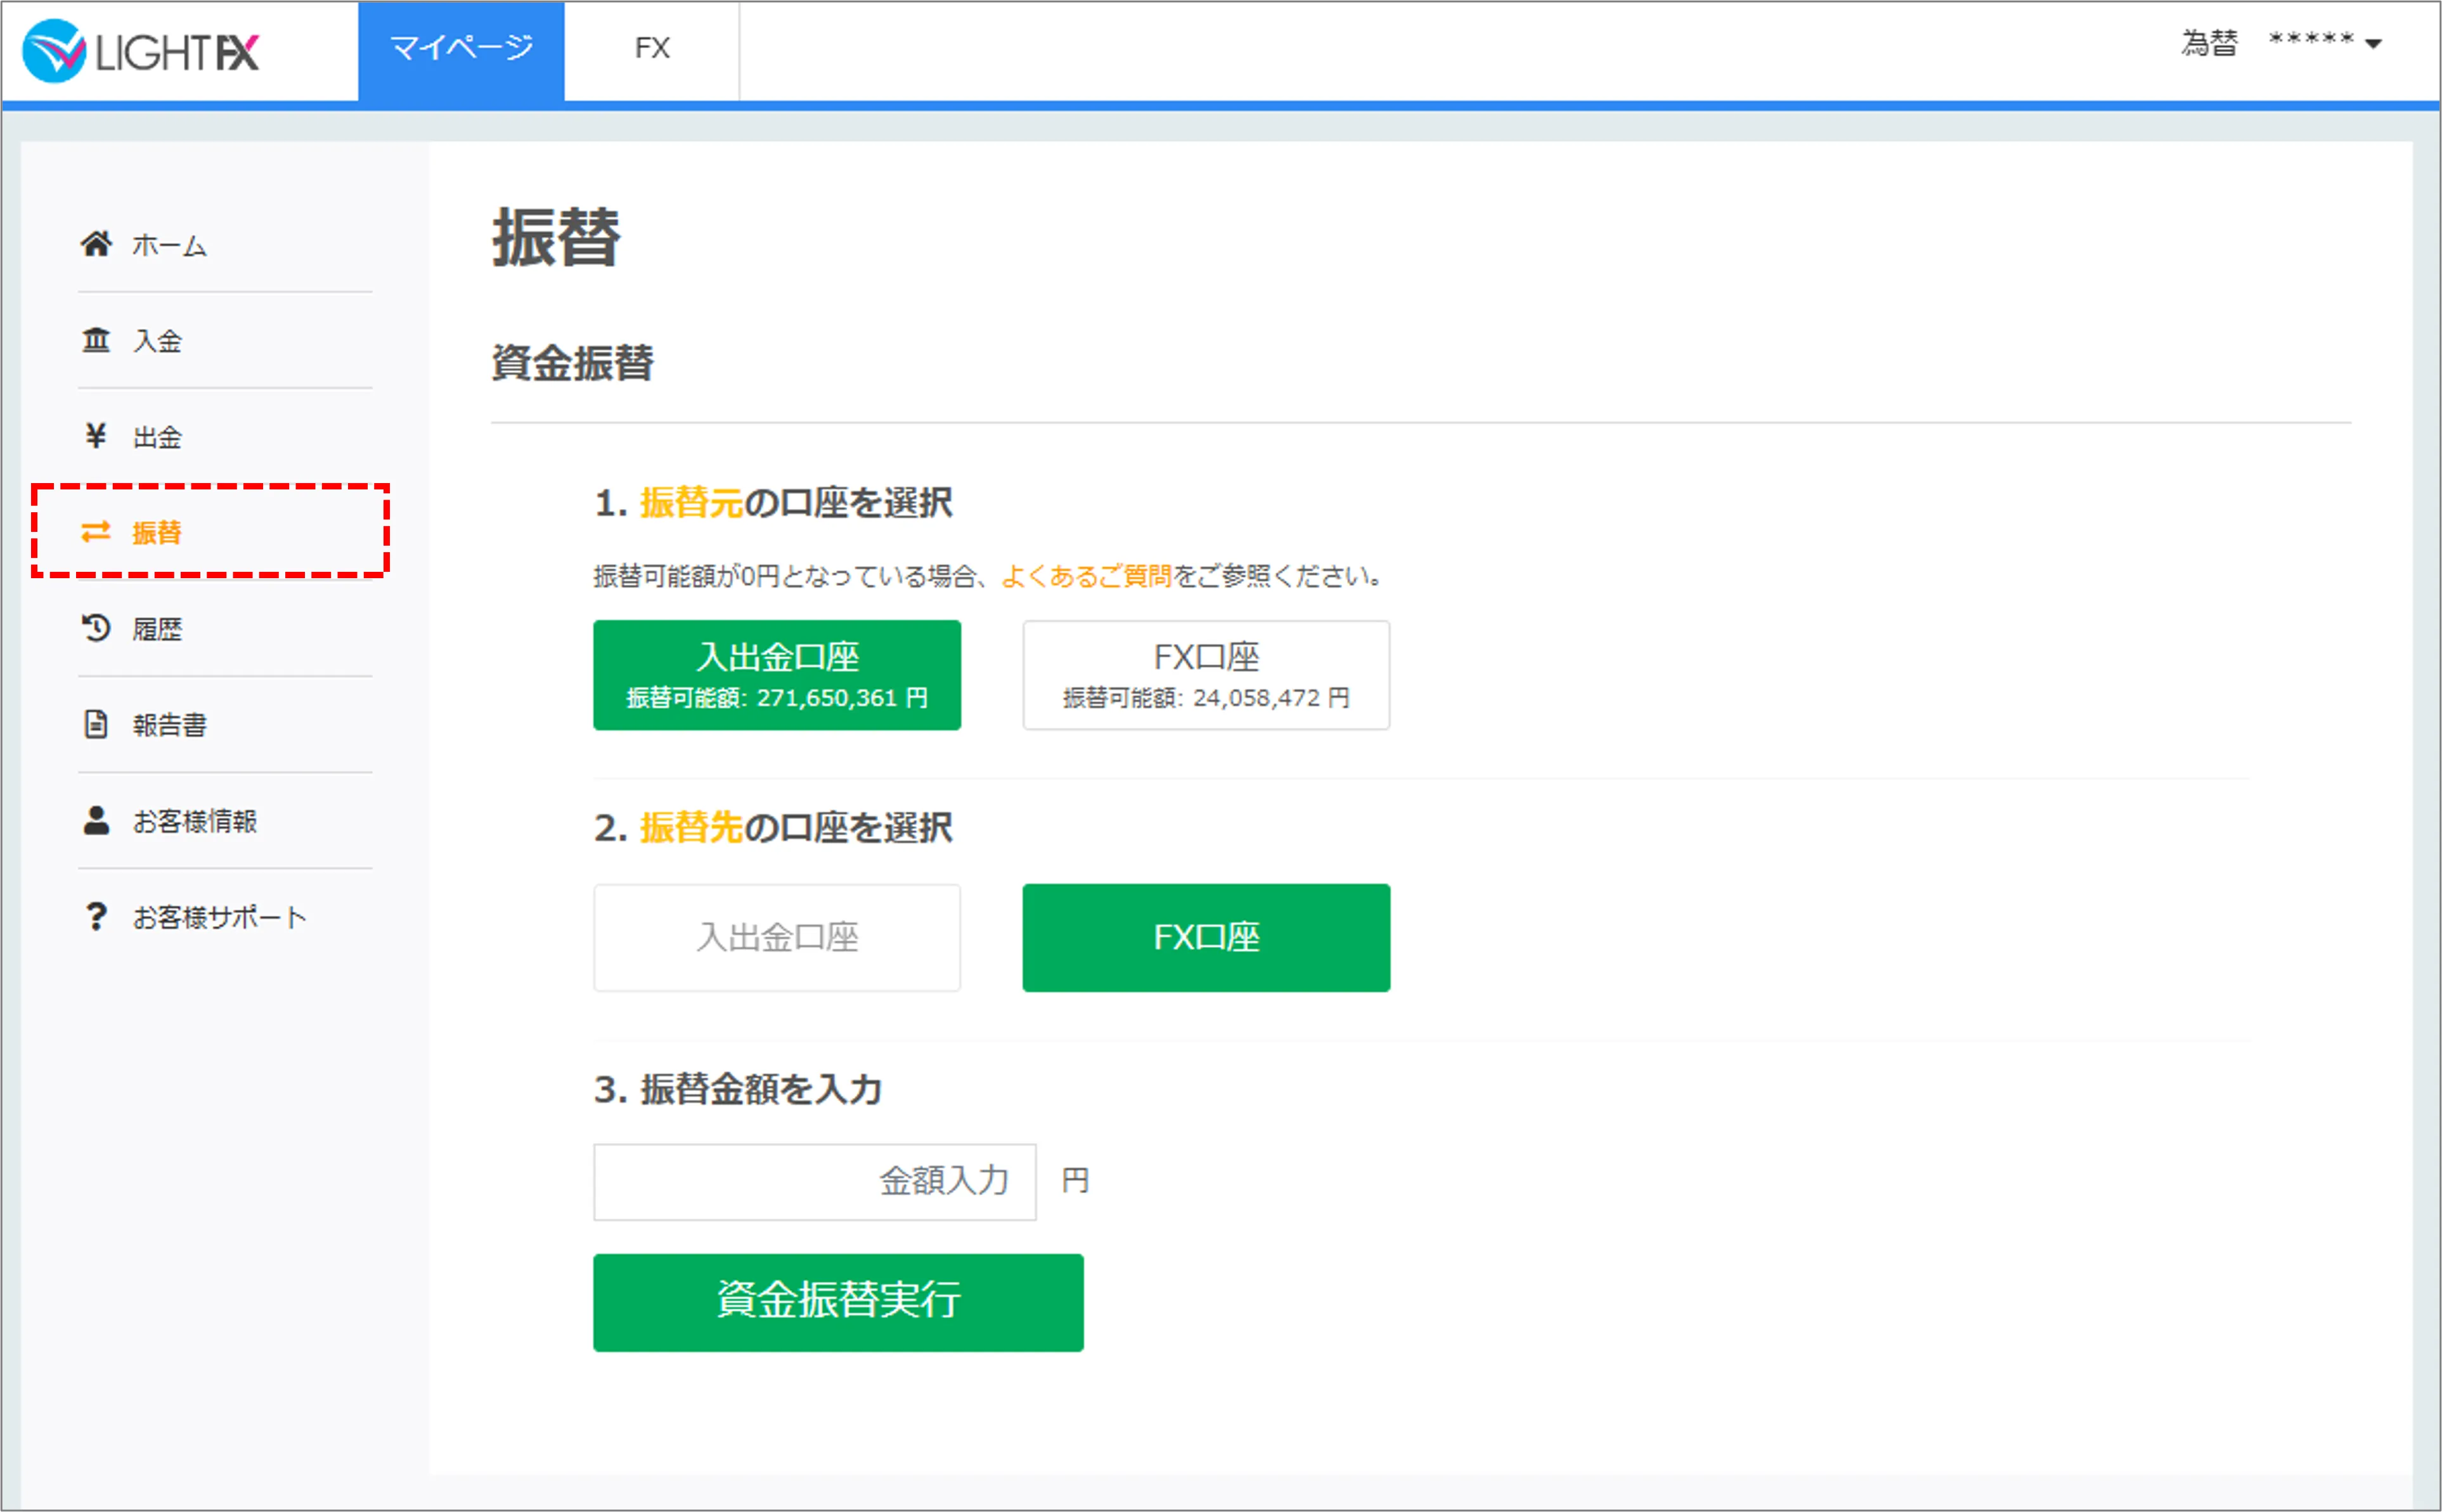Click the 金額入力 amount field

pos(815,1182)
